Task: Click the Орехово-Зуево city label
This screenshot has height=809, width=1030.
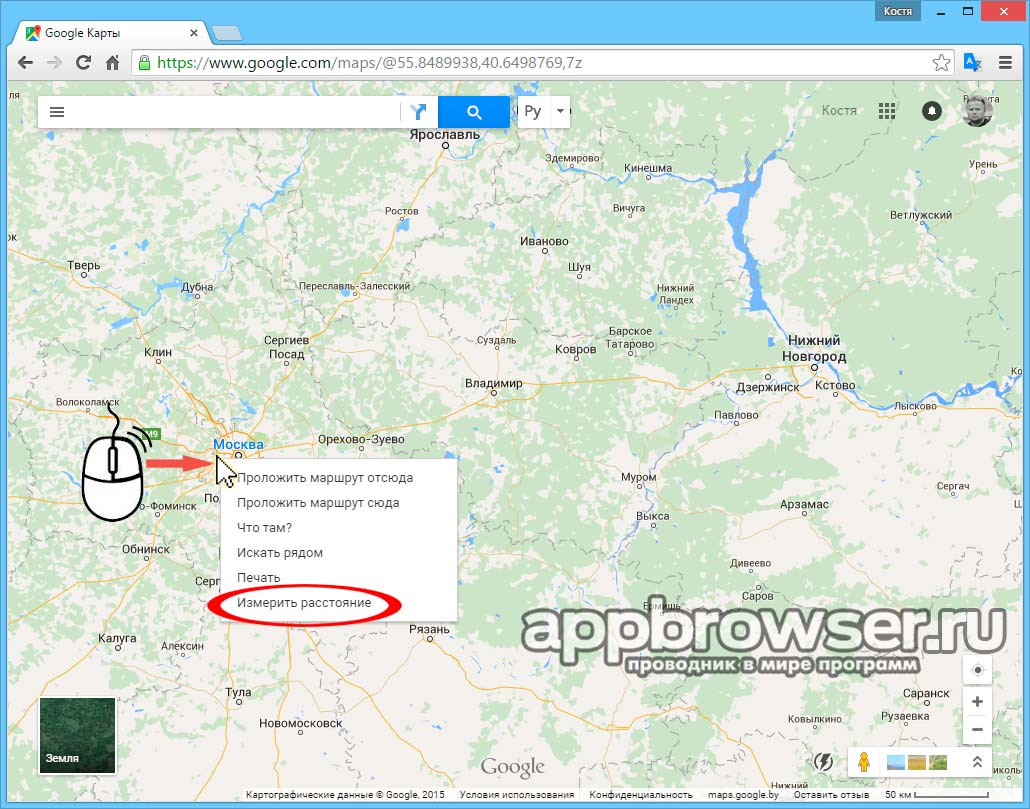Action: click(361, 439)
